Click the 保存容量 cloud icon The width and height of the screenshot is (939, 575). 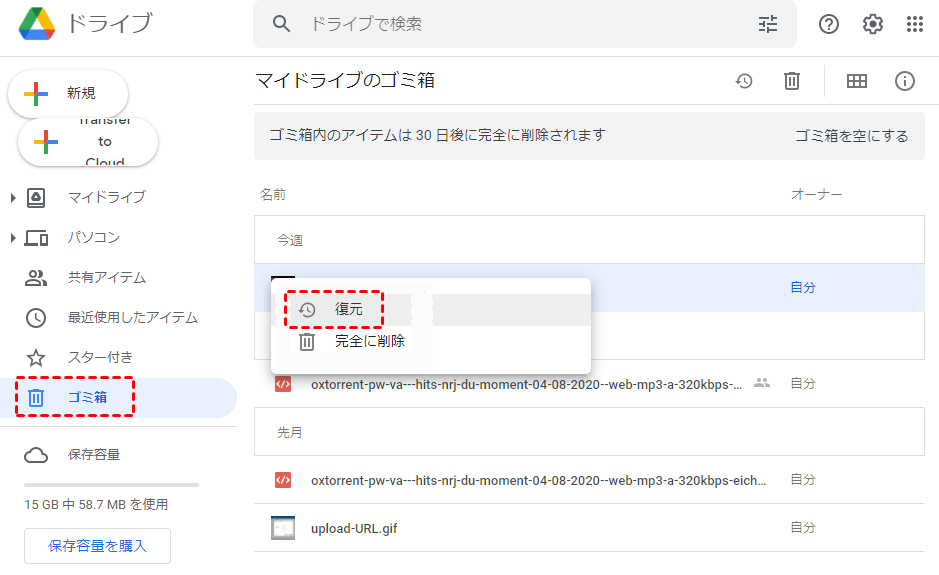point(36,455)
